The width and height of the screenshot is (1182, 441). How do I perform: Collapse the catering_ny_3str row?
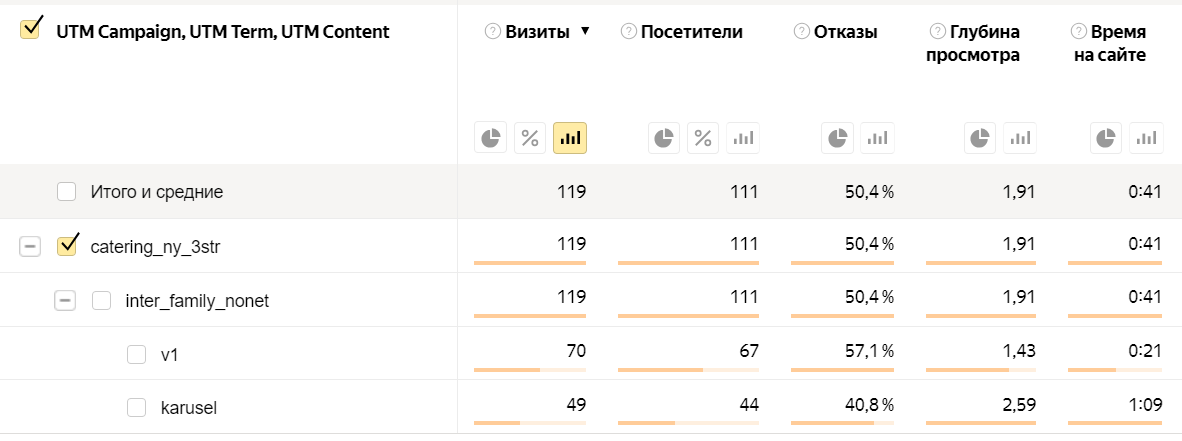[29, 247]
